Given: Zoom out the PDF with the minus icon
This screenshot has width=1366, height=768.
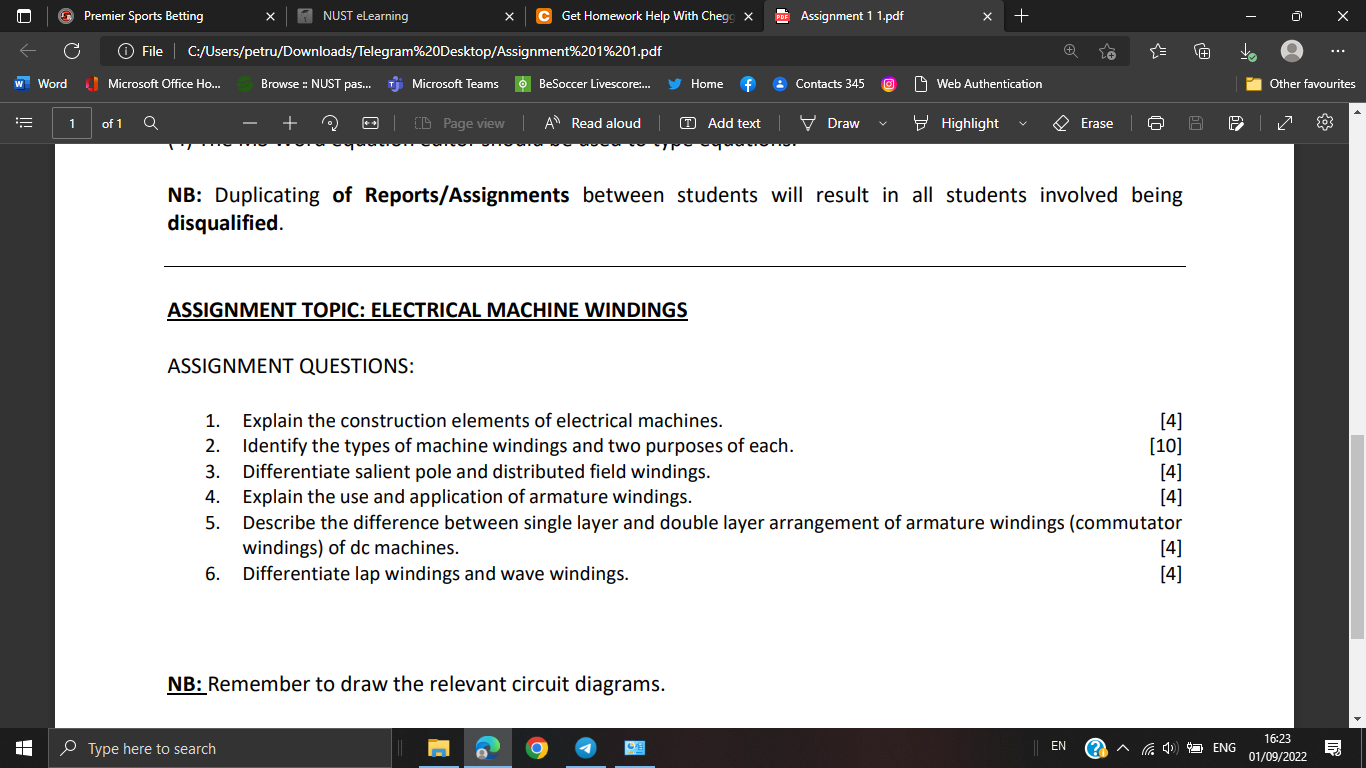Looking at the screenshot, I should pos(250,123).
